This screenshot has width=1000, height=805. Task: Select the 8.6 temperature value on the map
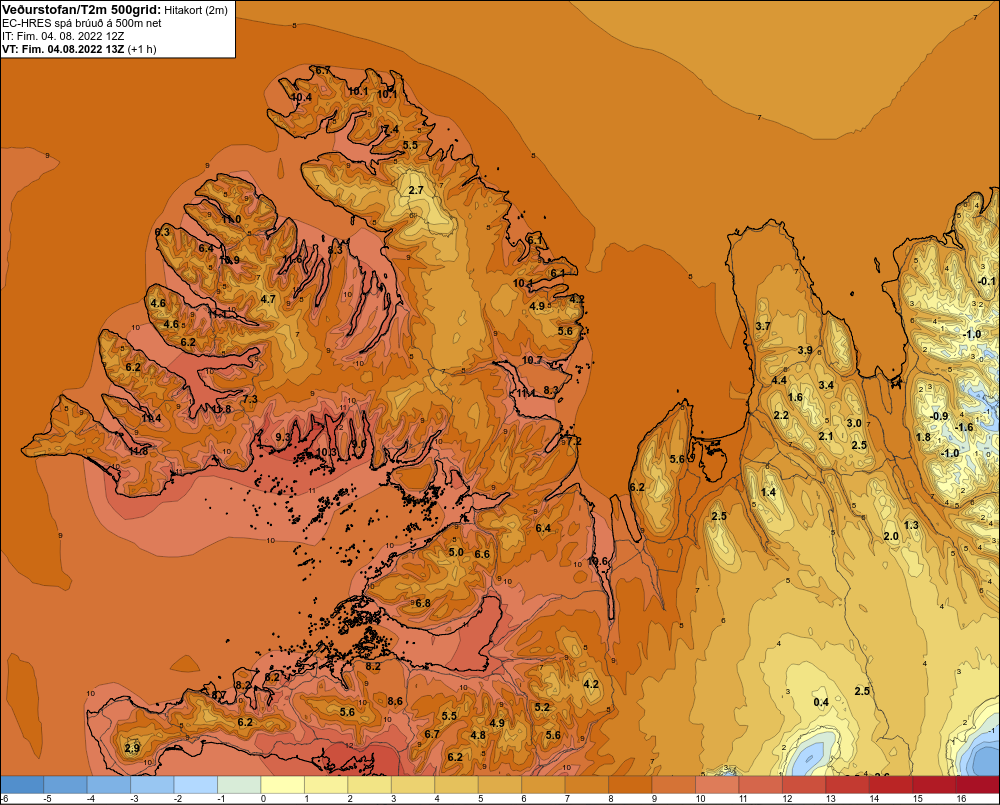point(395,701)
